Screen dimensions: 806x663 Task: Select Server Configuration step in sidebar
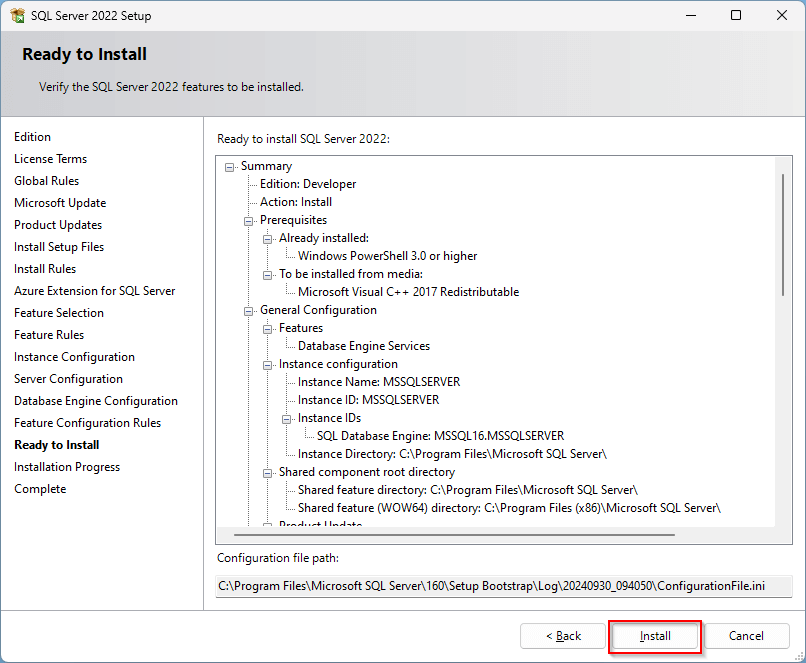point(68,379)
